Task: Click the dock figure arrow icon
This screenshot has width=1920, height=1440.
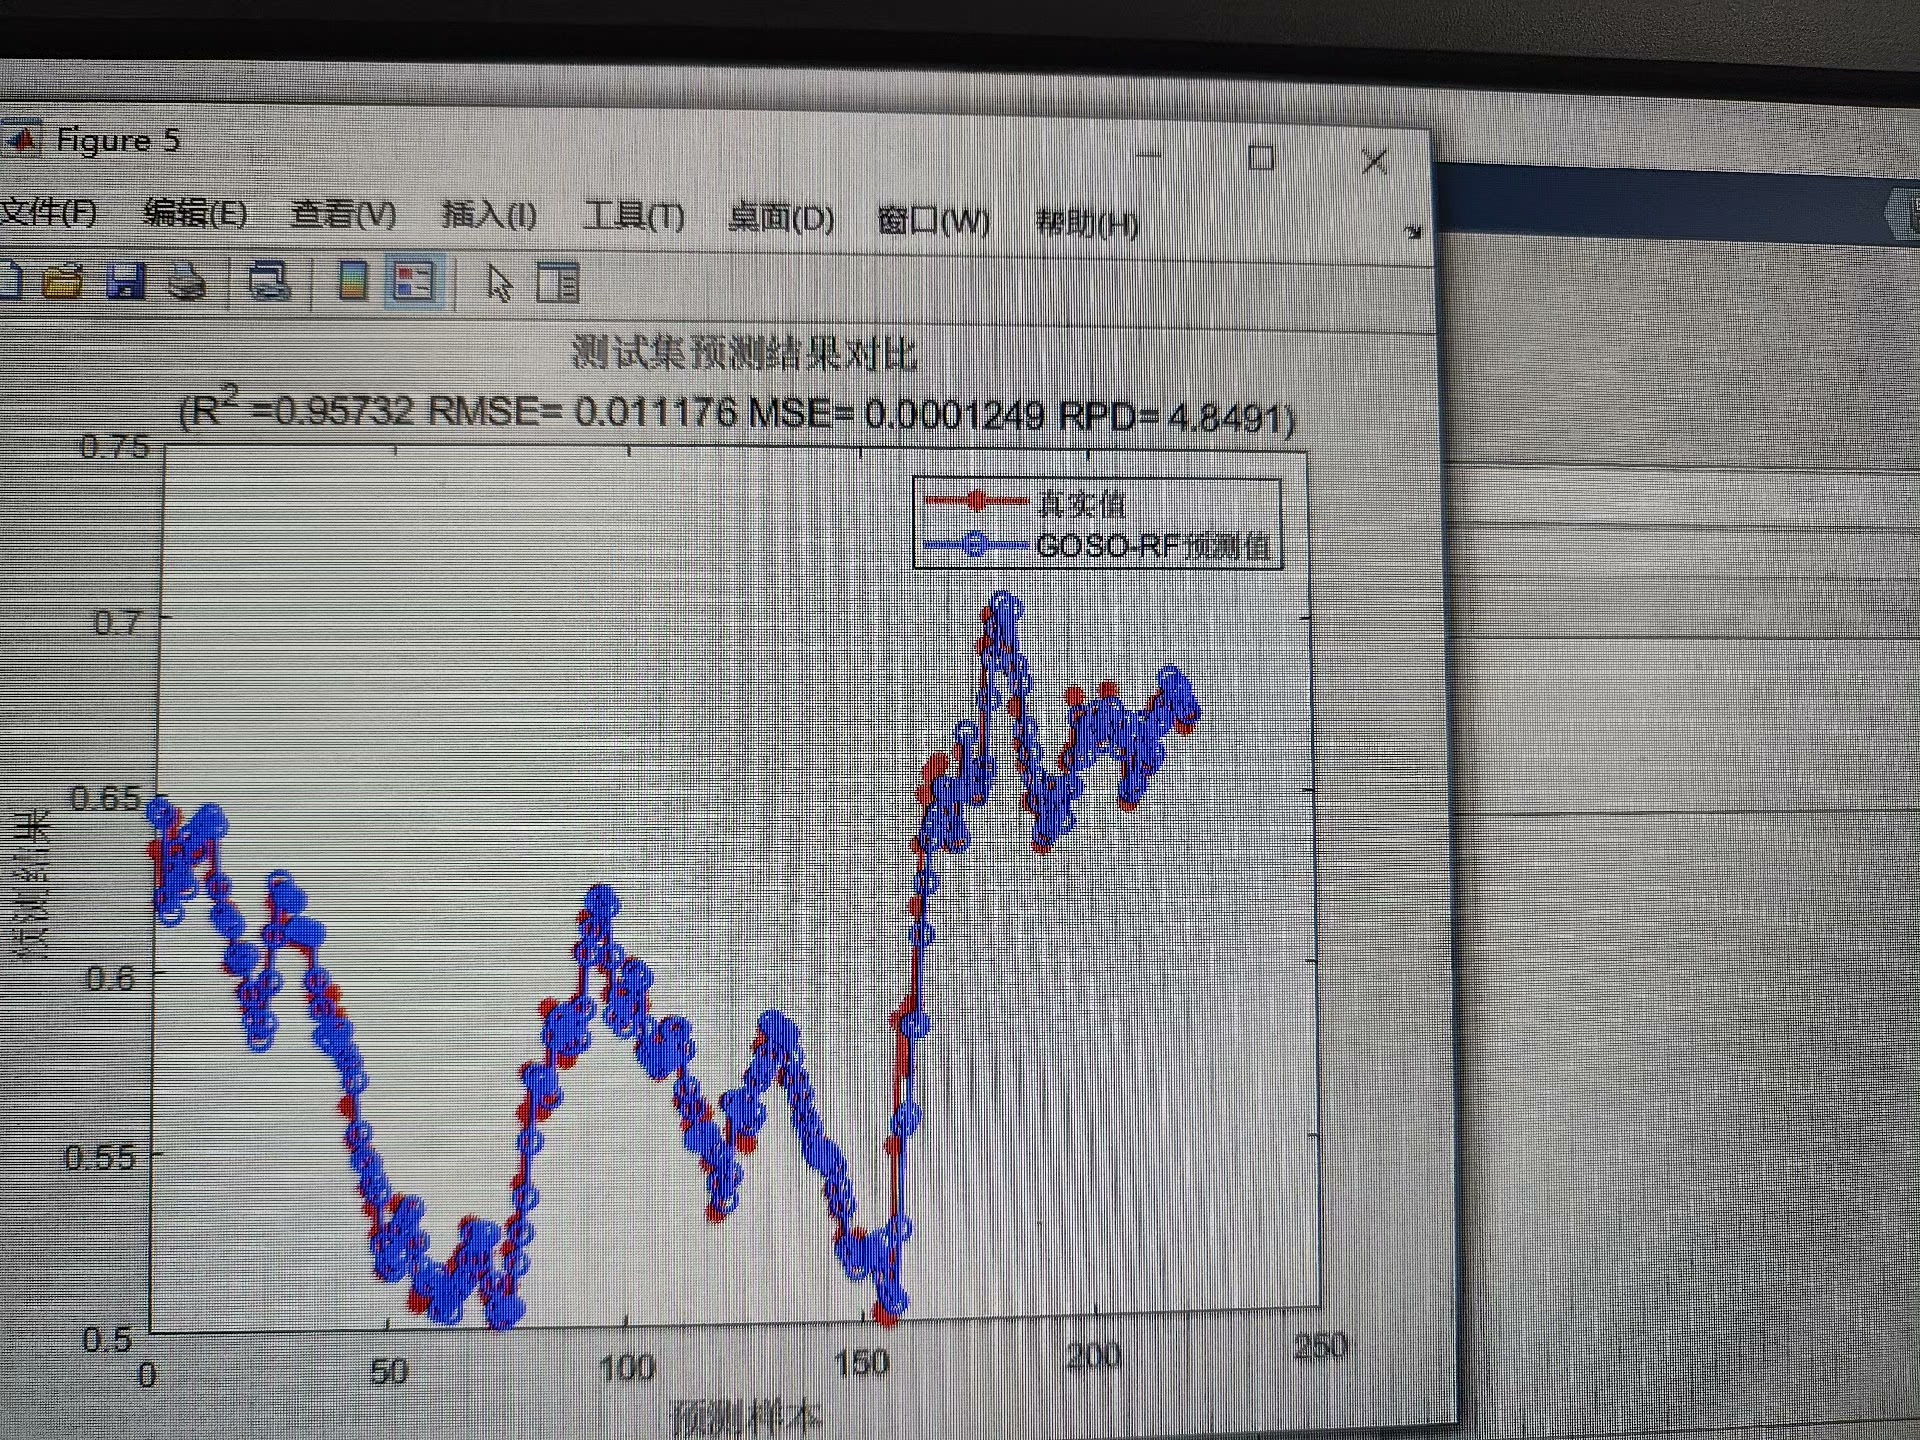Action: click(x=1412, y=232)
